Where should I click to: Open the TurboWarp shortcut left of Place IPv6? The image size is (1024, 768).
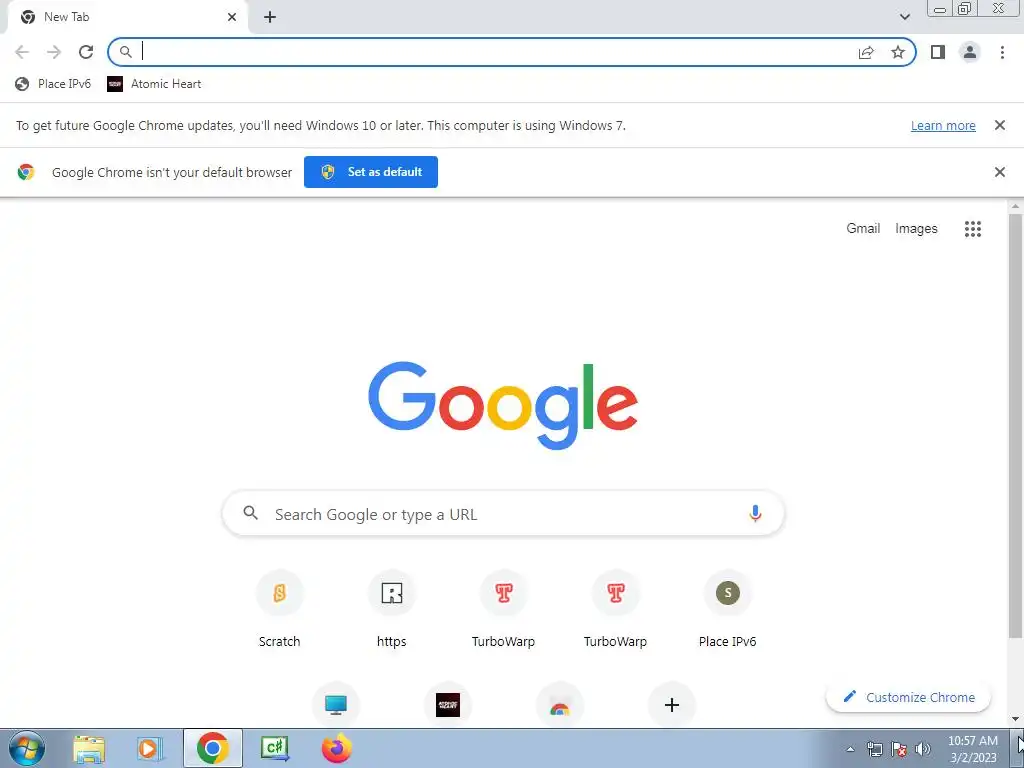[615, 607]
